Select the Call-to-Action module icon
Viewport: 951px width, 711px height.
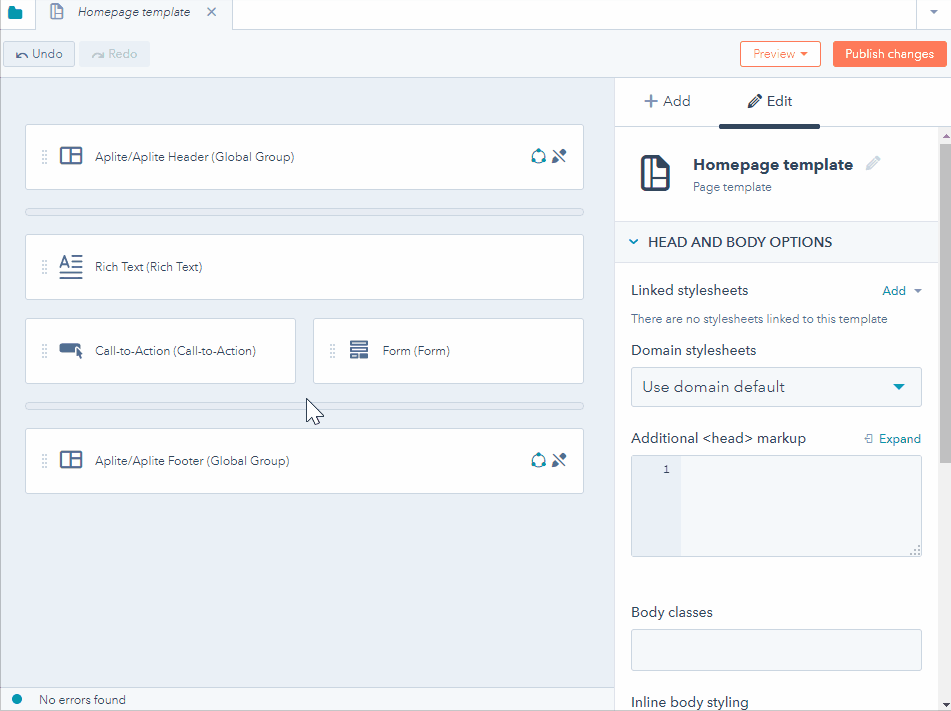click(70, 351)
